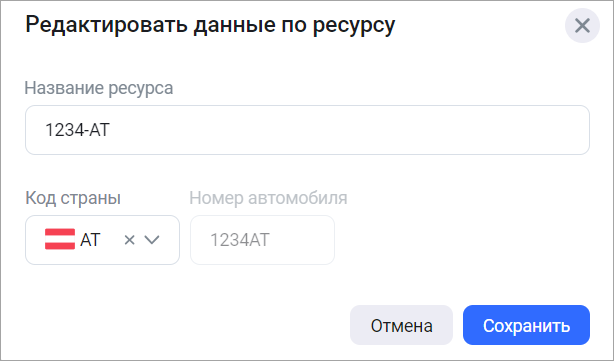
Task: Click the Austrian flag icon
Action: click(60, 239)
